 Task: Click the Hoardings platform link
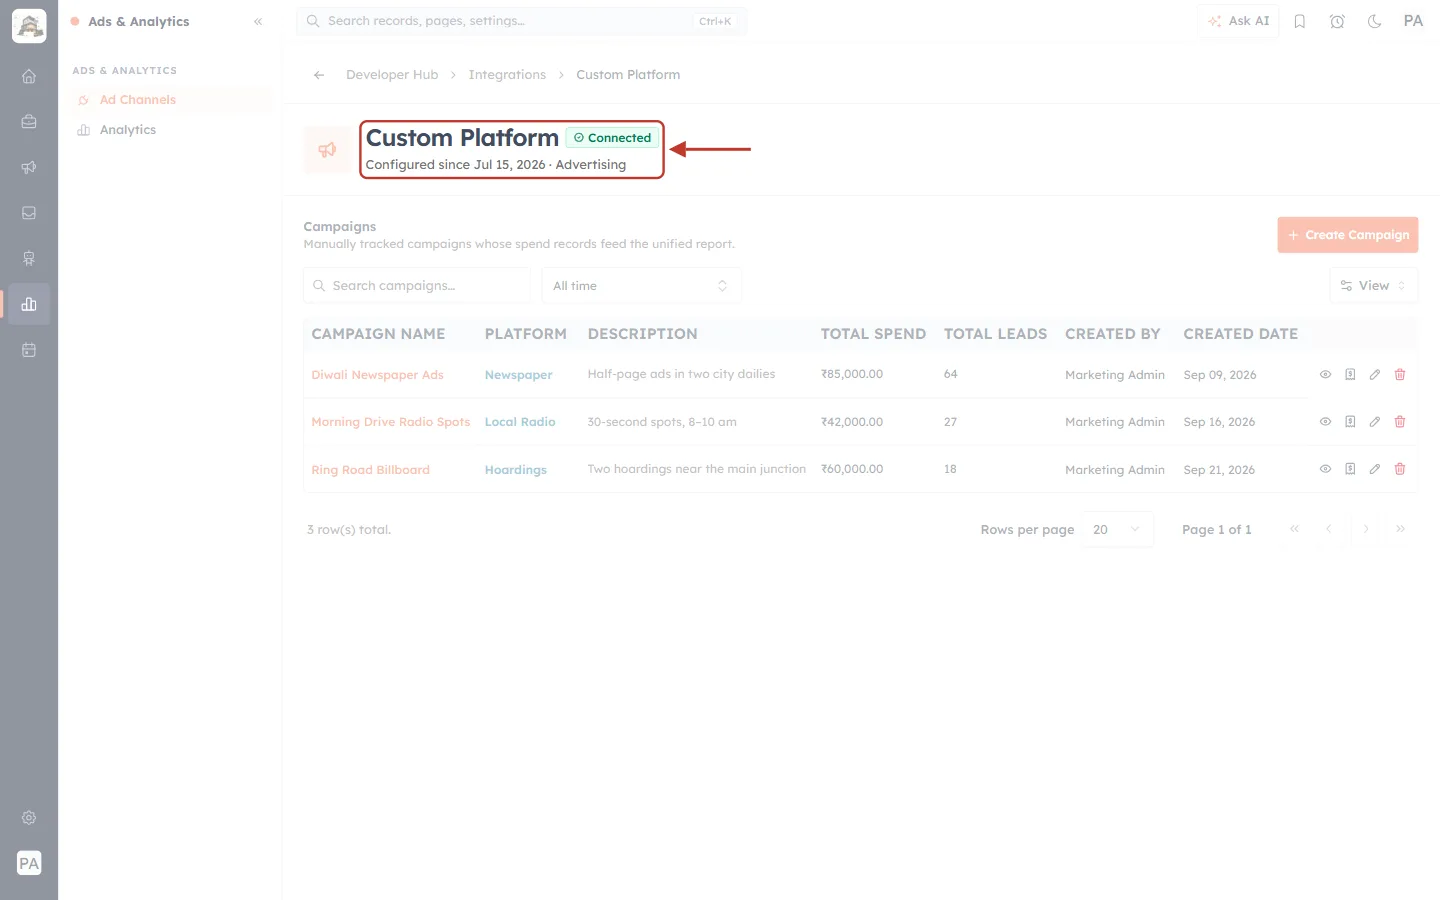[516, 470]
